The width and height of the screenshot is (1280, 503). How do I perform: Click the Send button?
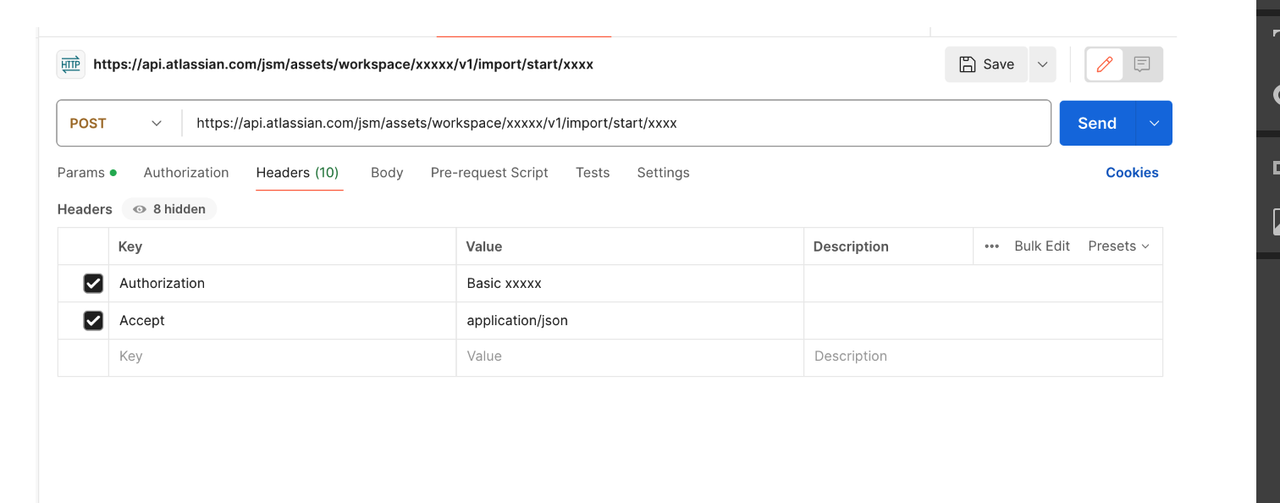[x=1097, y=123]
